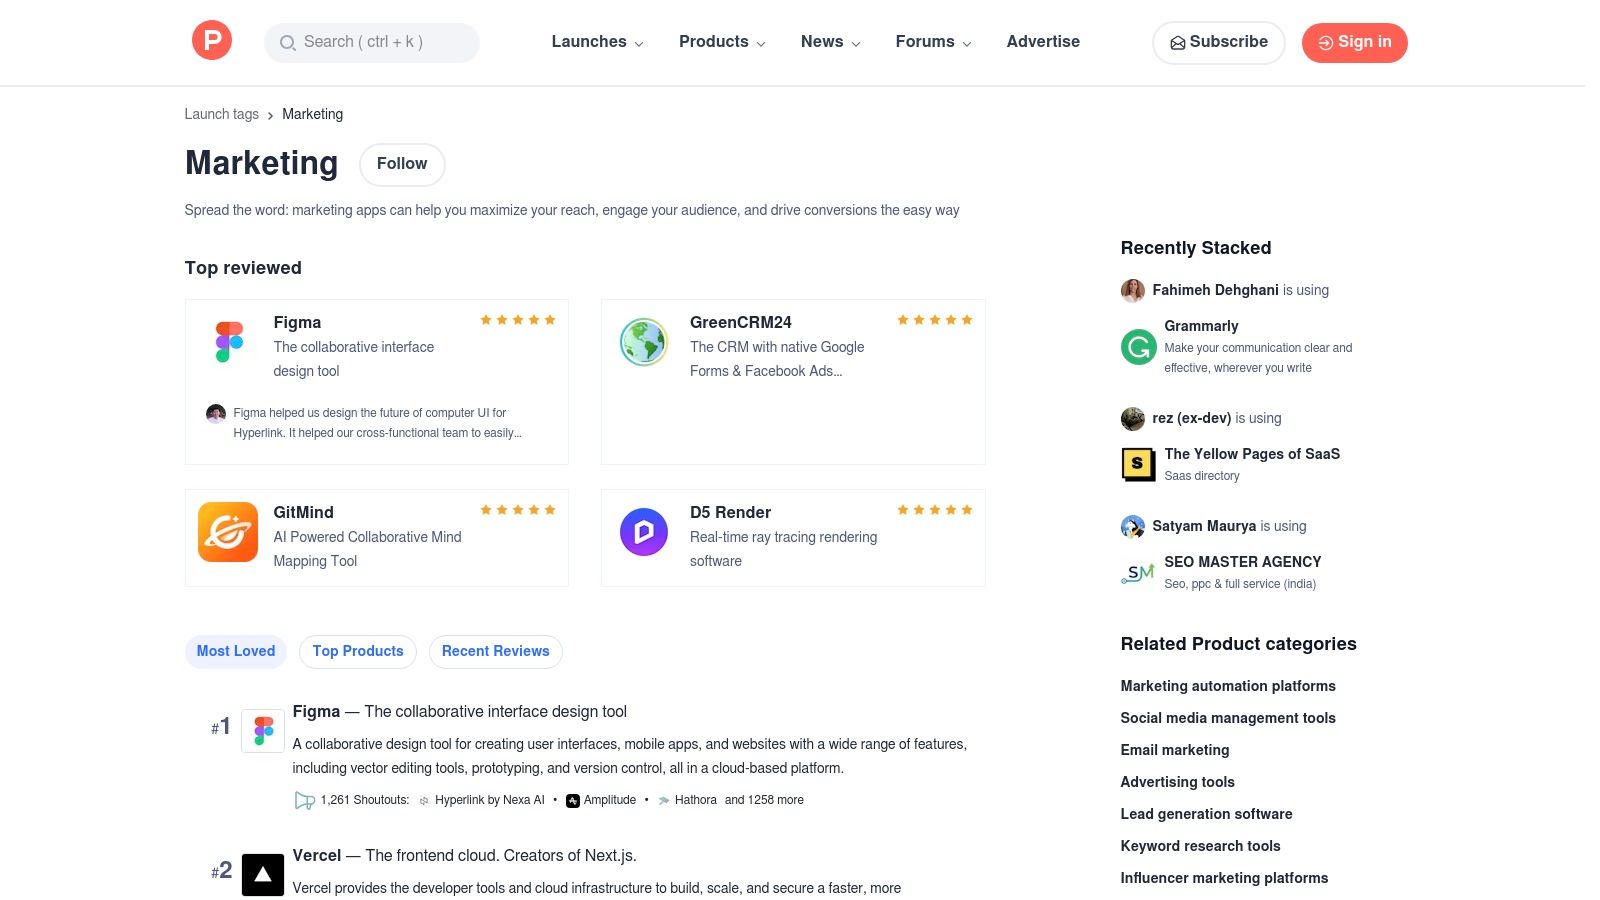Open the Email marketing category link

pyautogui.click(x=1175, y=749)
